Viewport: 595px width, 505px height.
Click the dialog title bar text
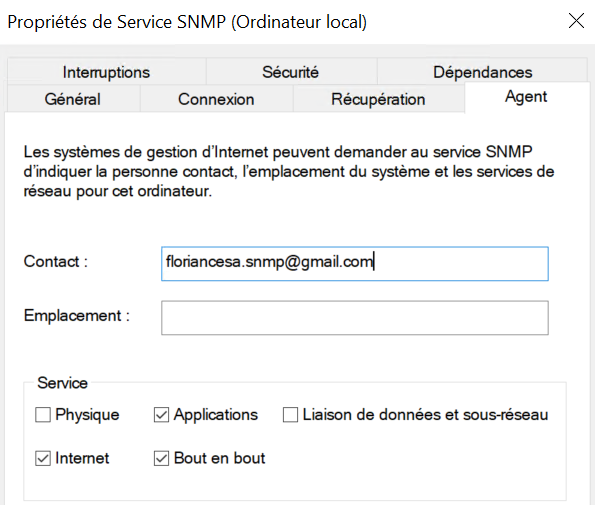[x=187, y=22]
